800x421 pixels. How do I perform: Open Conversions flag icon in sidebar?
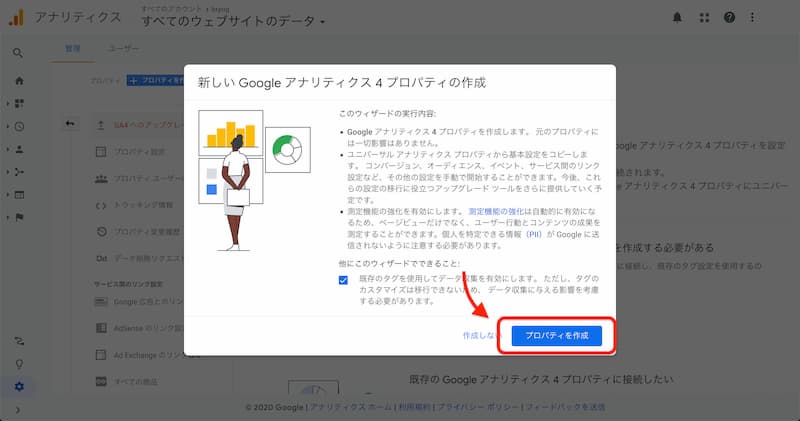(x=19, y=217)
